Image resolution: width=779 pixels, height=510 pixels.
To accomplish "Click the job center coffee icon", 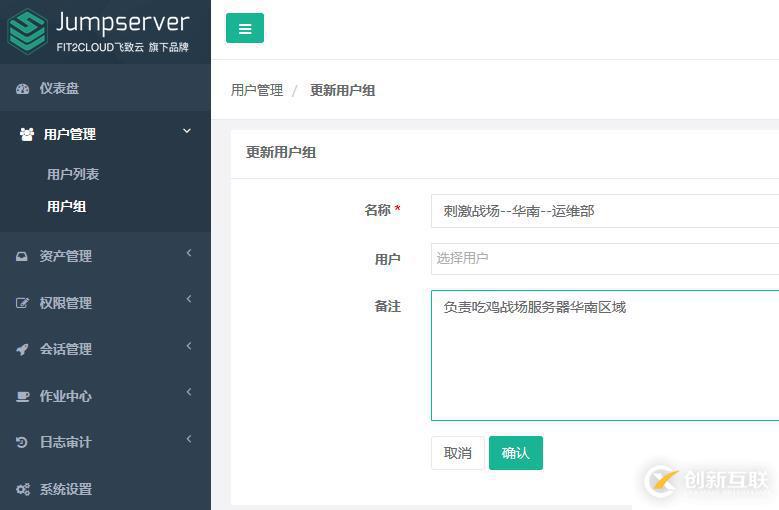I will (x=22, y=396).
